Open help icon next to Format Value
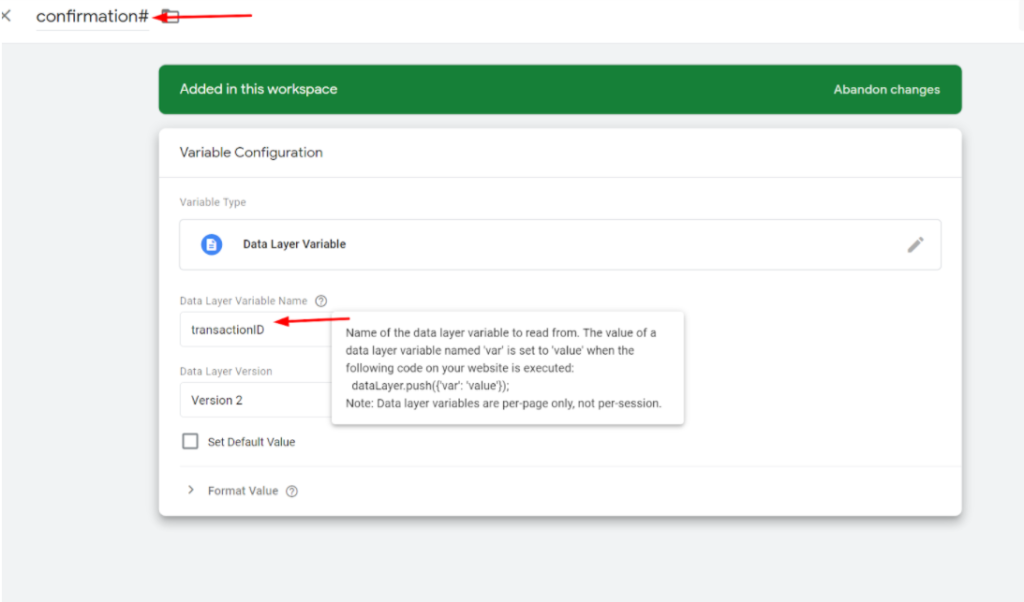1024x602 pixels. click(x=292, y=491)
